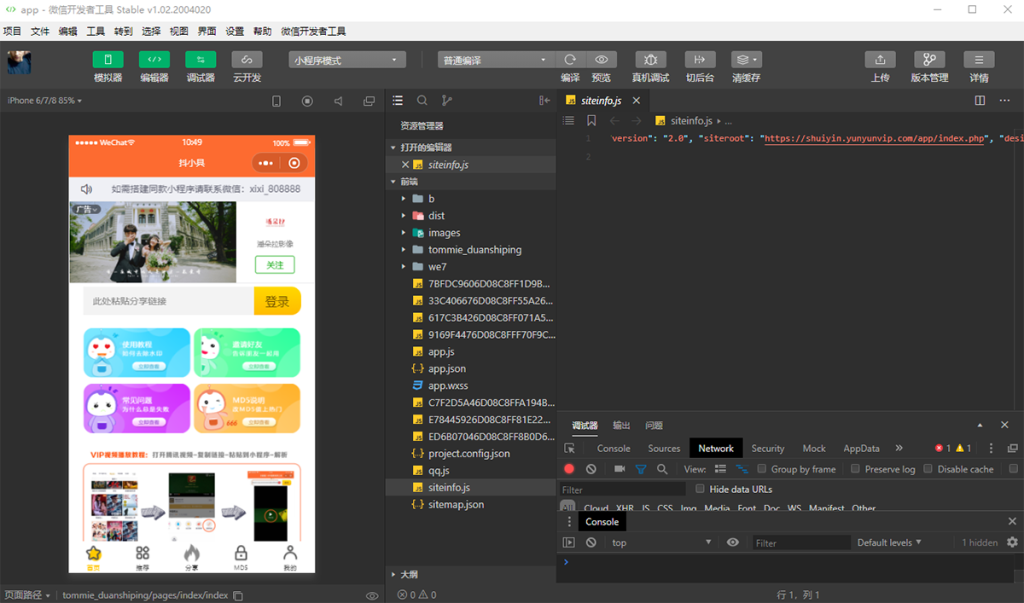The width and height of the screenshot is (1024, 603).
Task: Click the Preview eye icon
Action: [x=601, y=59]
